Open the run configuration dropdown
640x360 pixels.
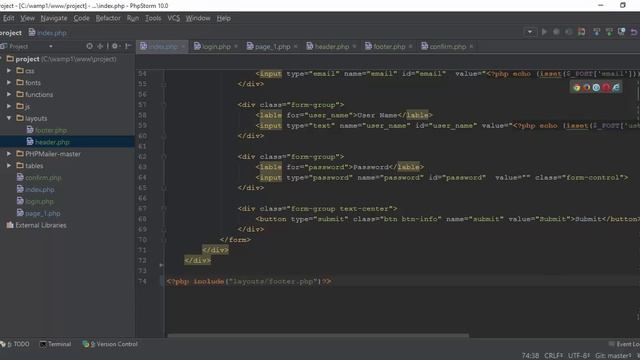coord(530,32)
